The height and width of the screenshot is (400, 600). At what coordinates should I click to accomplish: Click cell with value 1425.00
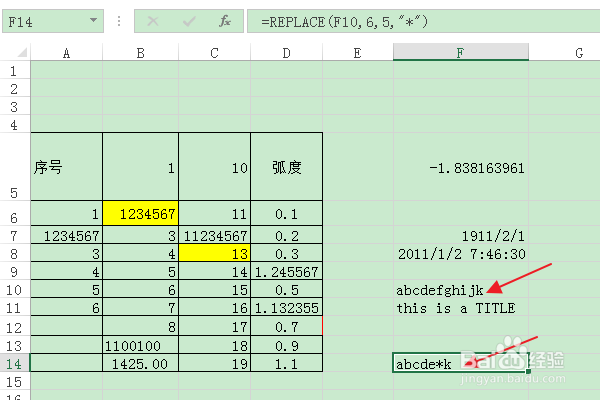(140, 363)
